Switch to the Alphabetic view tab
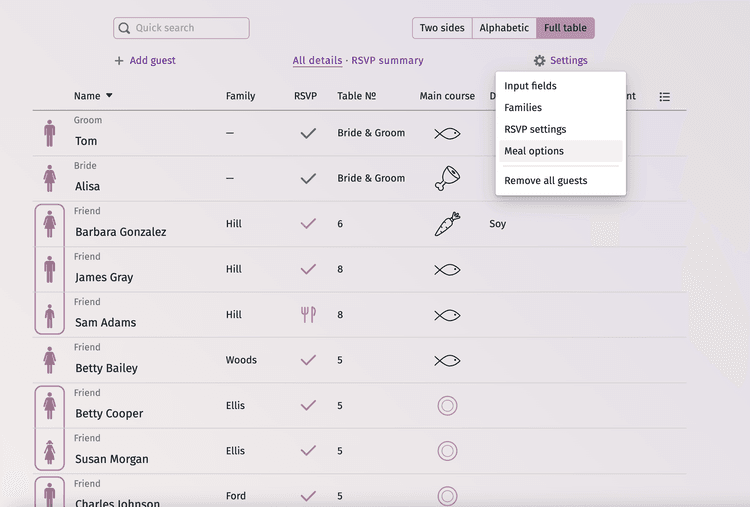Viewport: 750px width, 507px height. point(504,28)
